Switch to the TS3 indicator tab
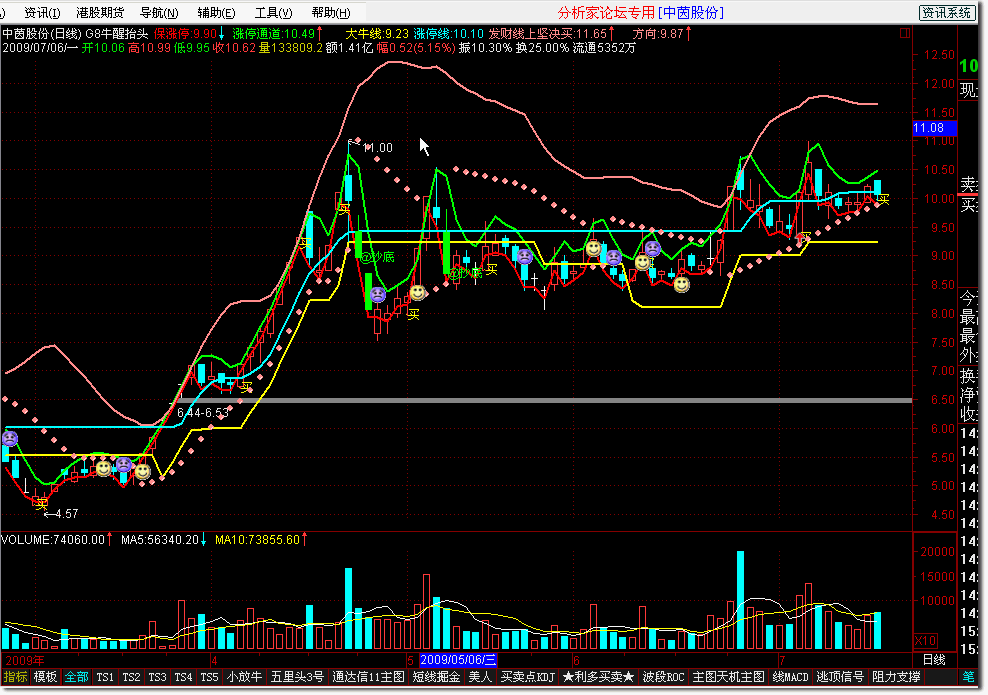The image size is (988, 695). point(157,677)
